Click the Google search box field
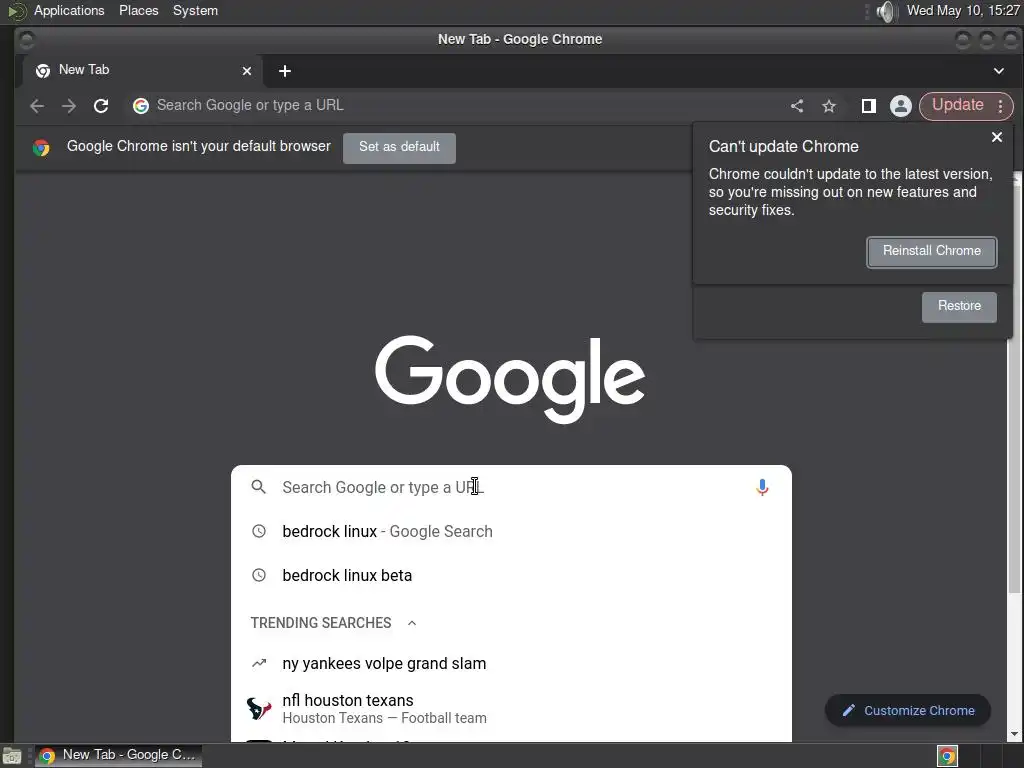1024x768 pixels. [x=511, y=487]
